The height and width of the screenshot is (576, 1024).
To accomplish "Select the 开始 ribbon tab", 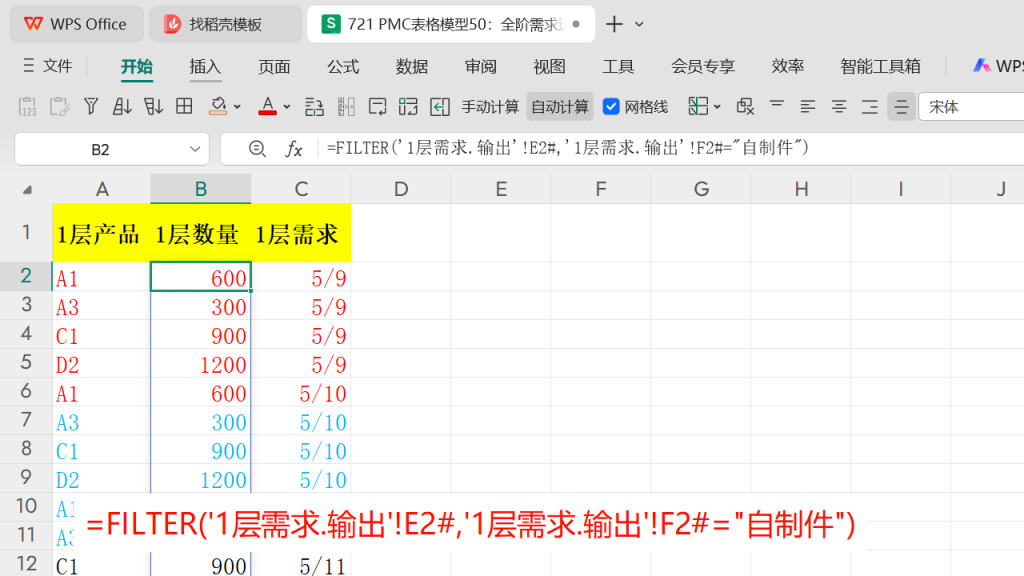I will point(136,67).
